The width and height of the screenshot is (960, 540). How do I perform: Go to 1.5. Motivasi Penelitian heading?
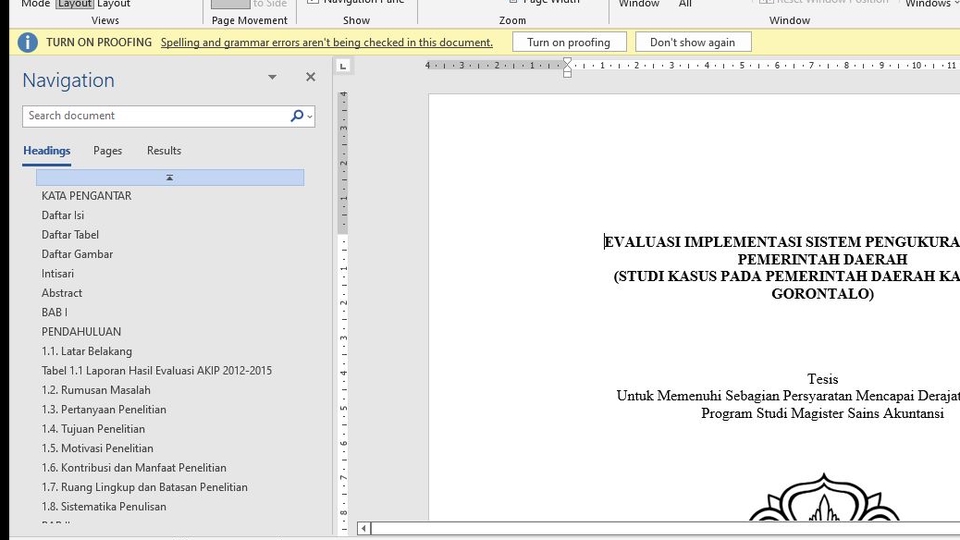pos(97,449)
